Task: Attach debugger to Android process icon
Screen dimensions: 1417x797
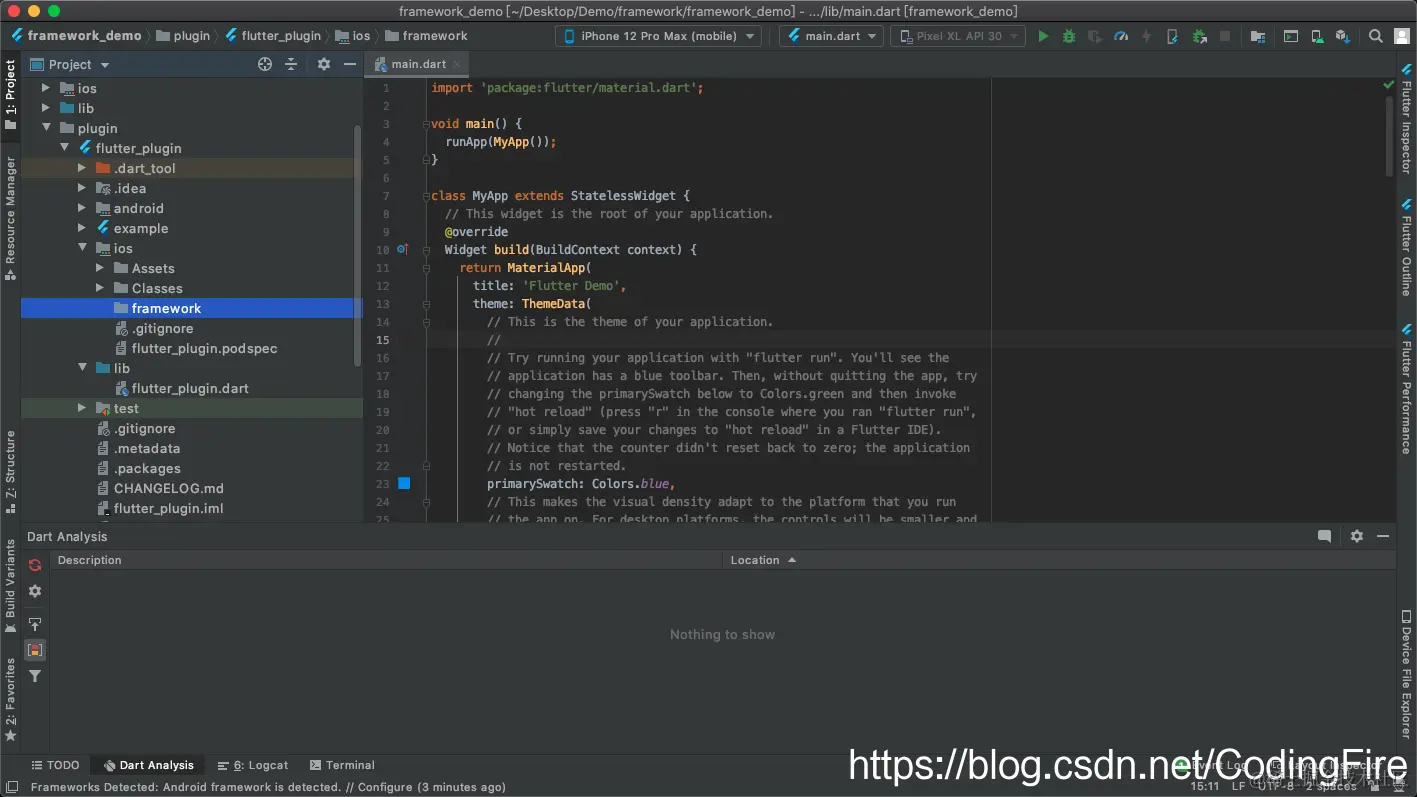Action: (1199, 36)
